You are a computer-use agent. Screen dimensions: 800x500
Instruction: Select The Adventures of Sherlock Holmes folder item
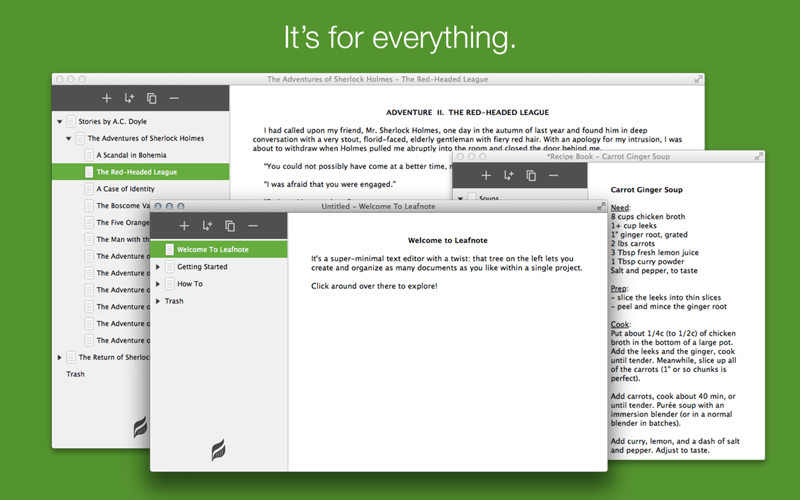[x=145, y=138]
